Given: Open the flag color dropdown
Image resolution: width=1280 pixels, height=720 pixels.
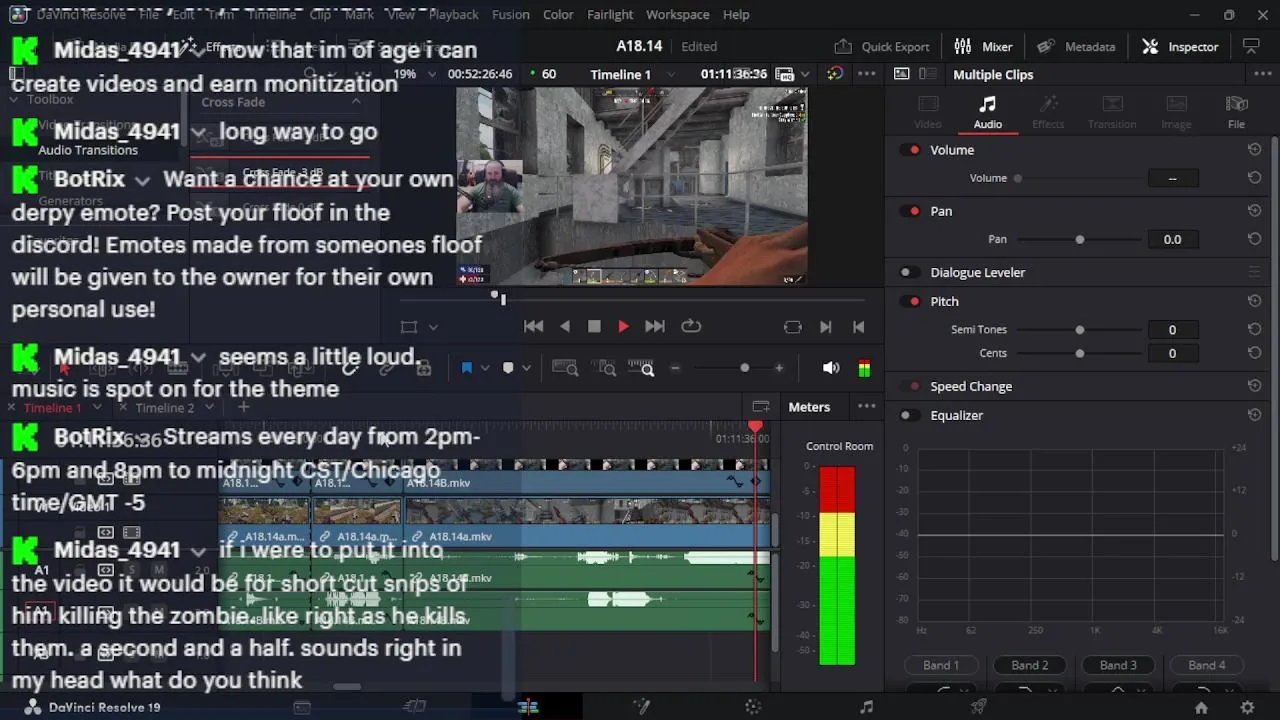Looking at the screenshot, I should click(485, 368).
